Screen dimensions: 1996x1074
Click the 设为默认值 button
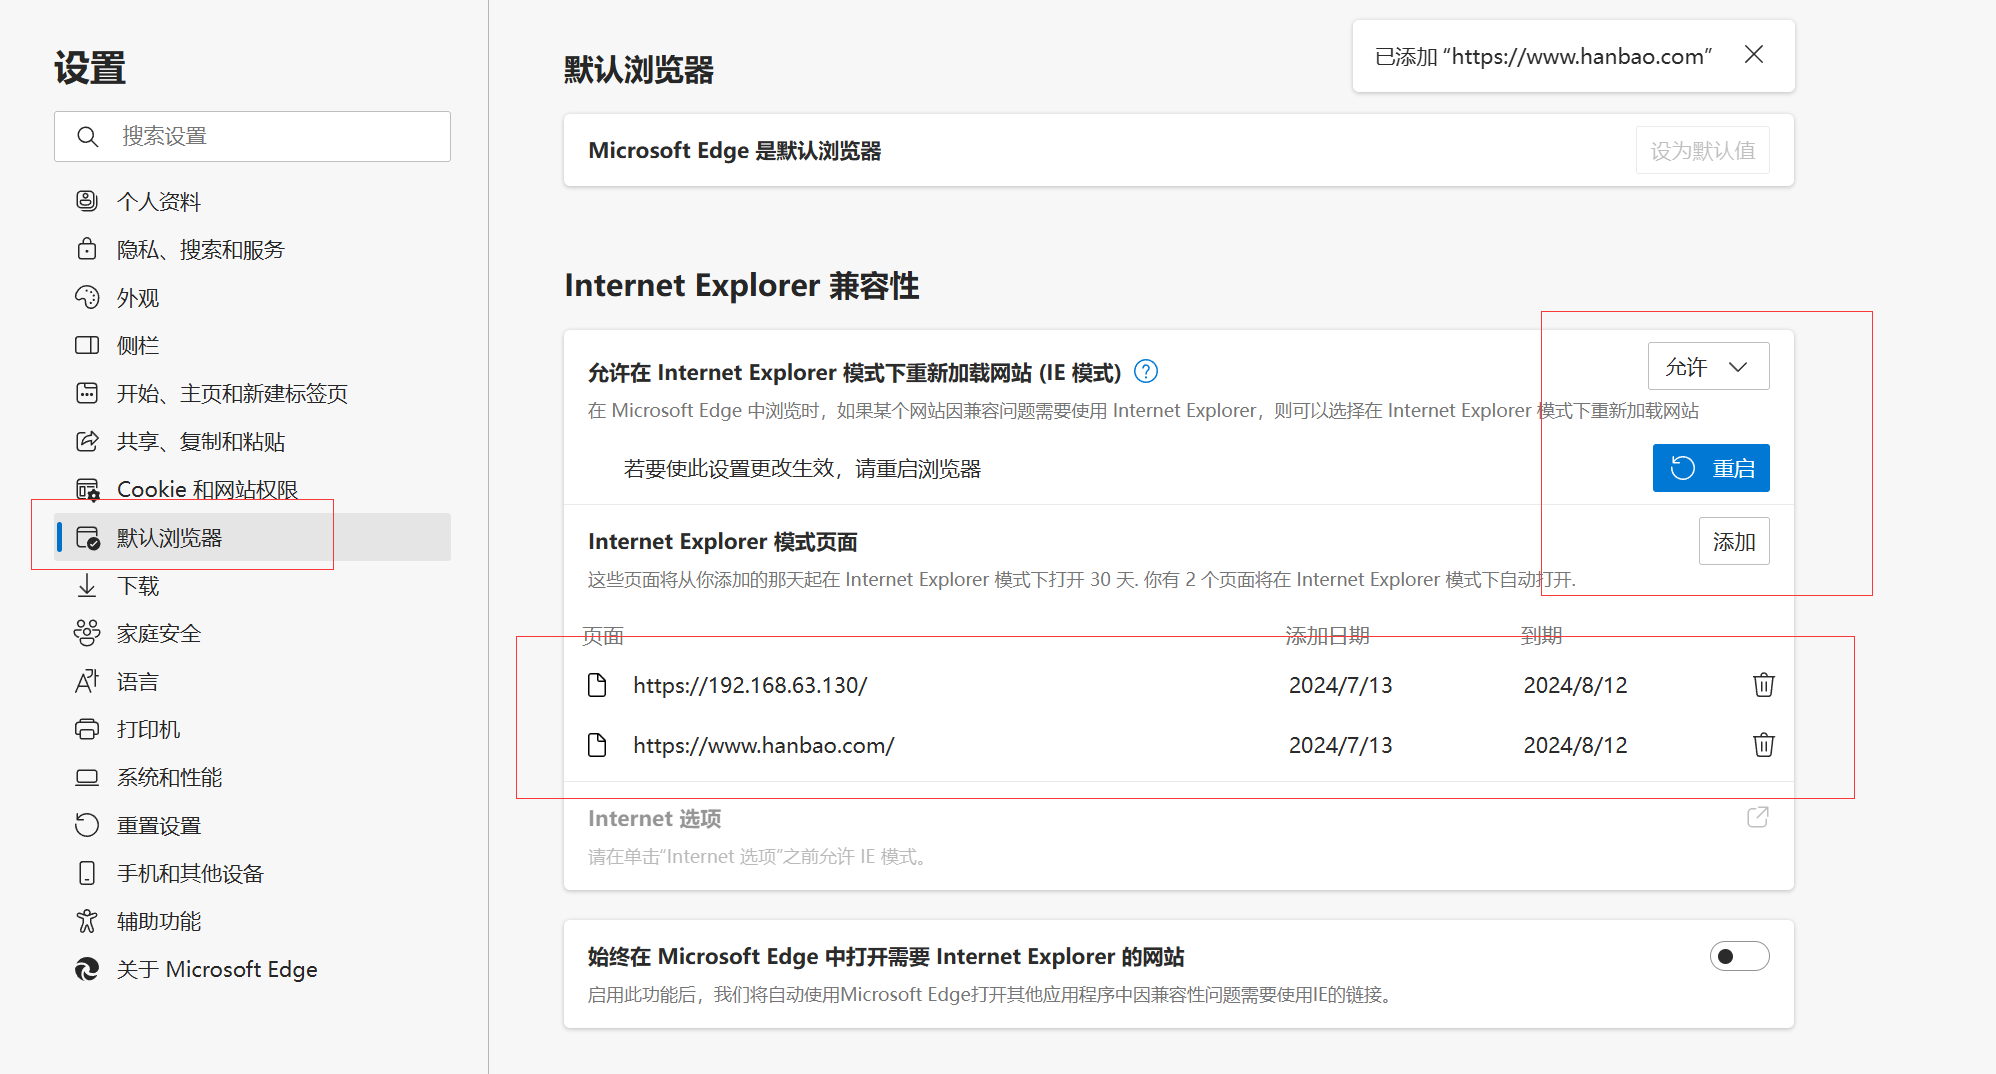point(1702,150)
